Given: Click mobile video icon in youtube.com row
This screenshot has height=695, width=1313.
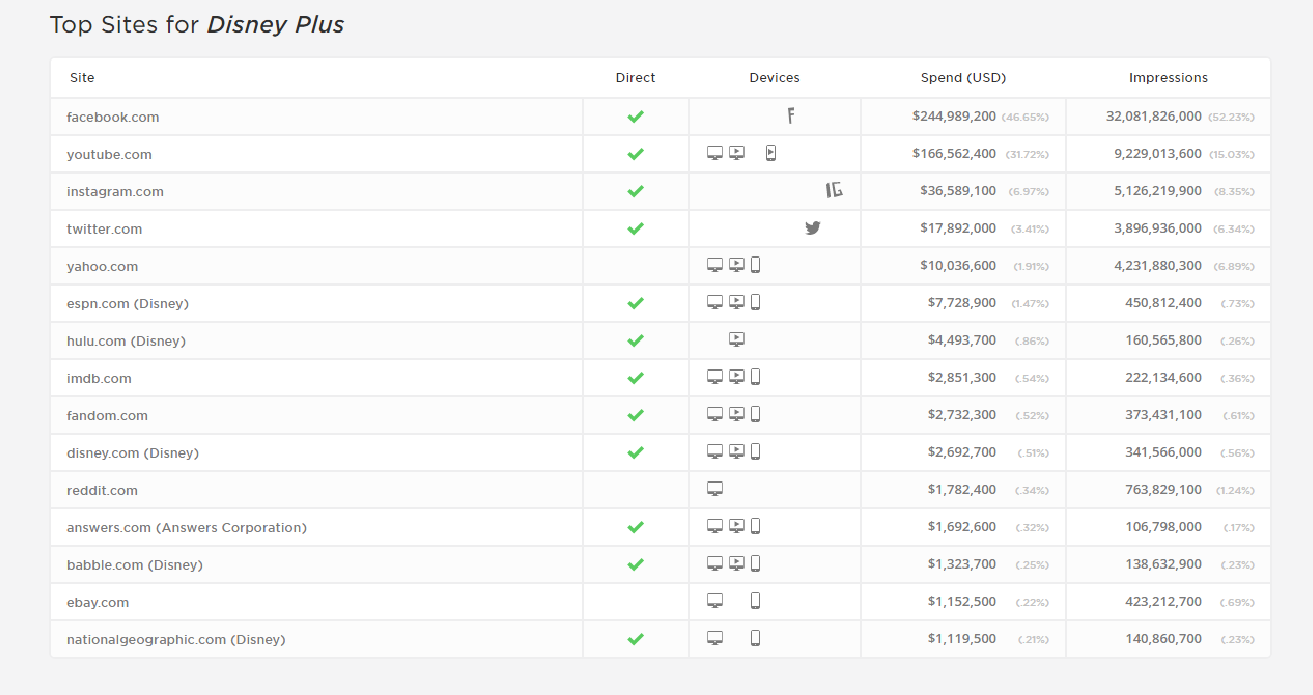Looking at the screenshot, I should click(x=770, y=153).
